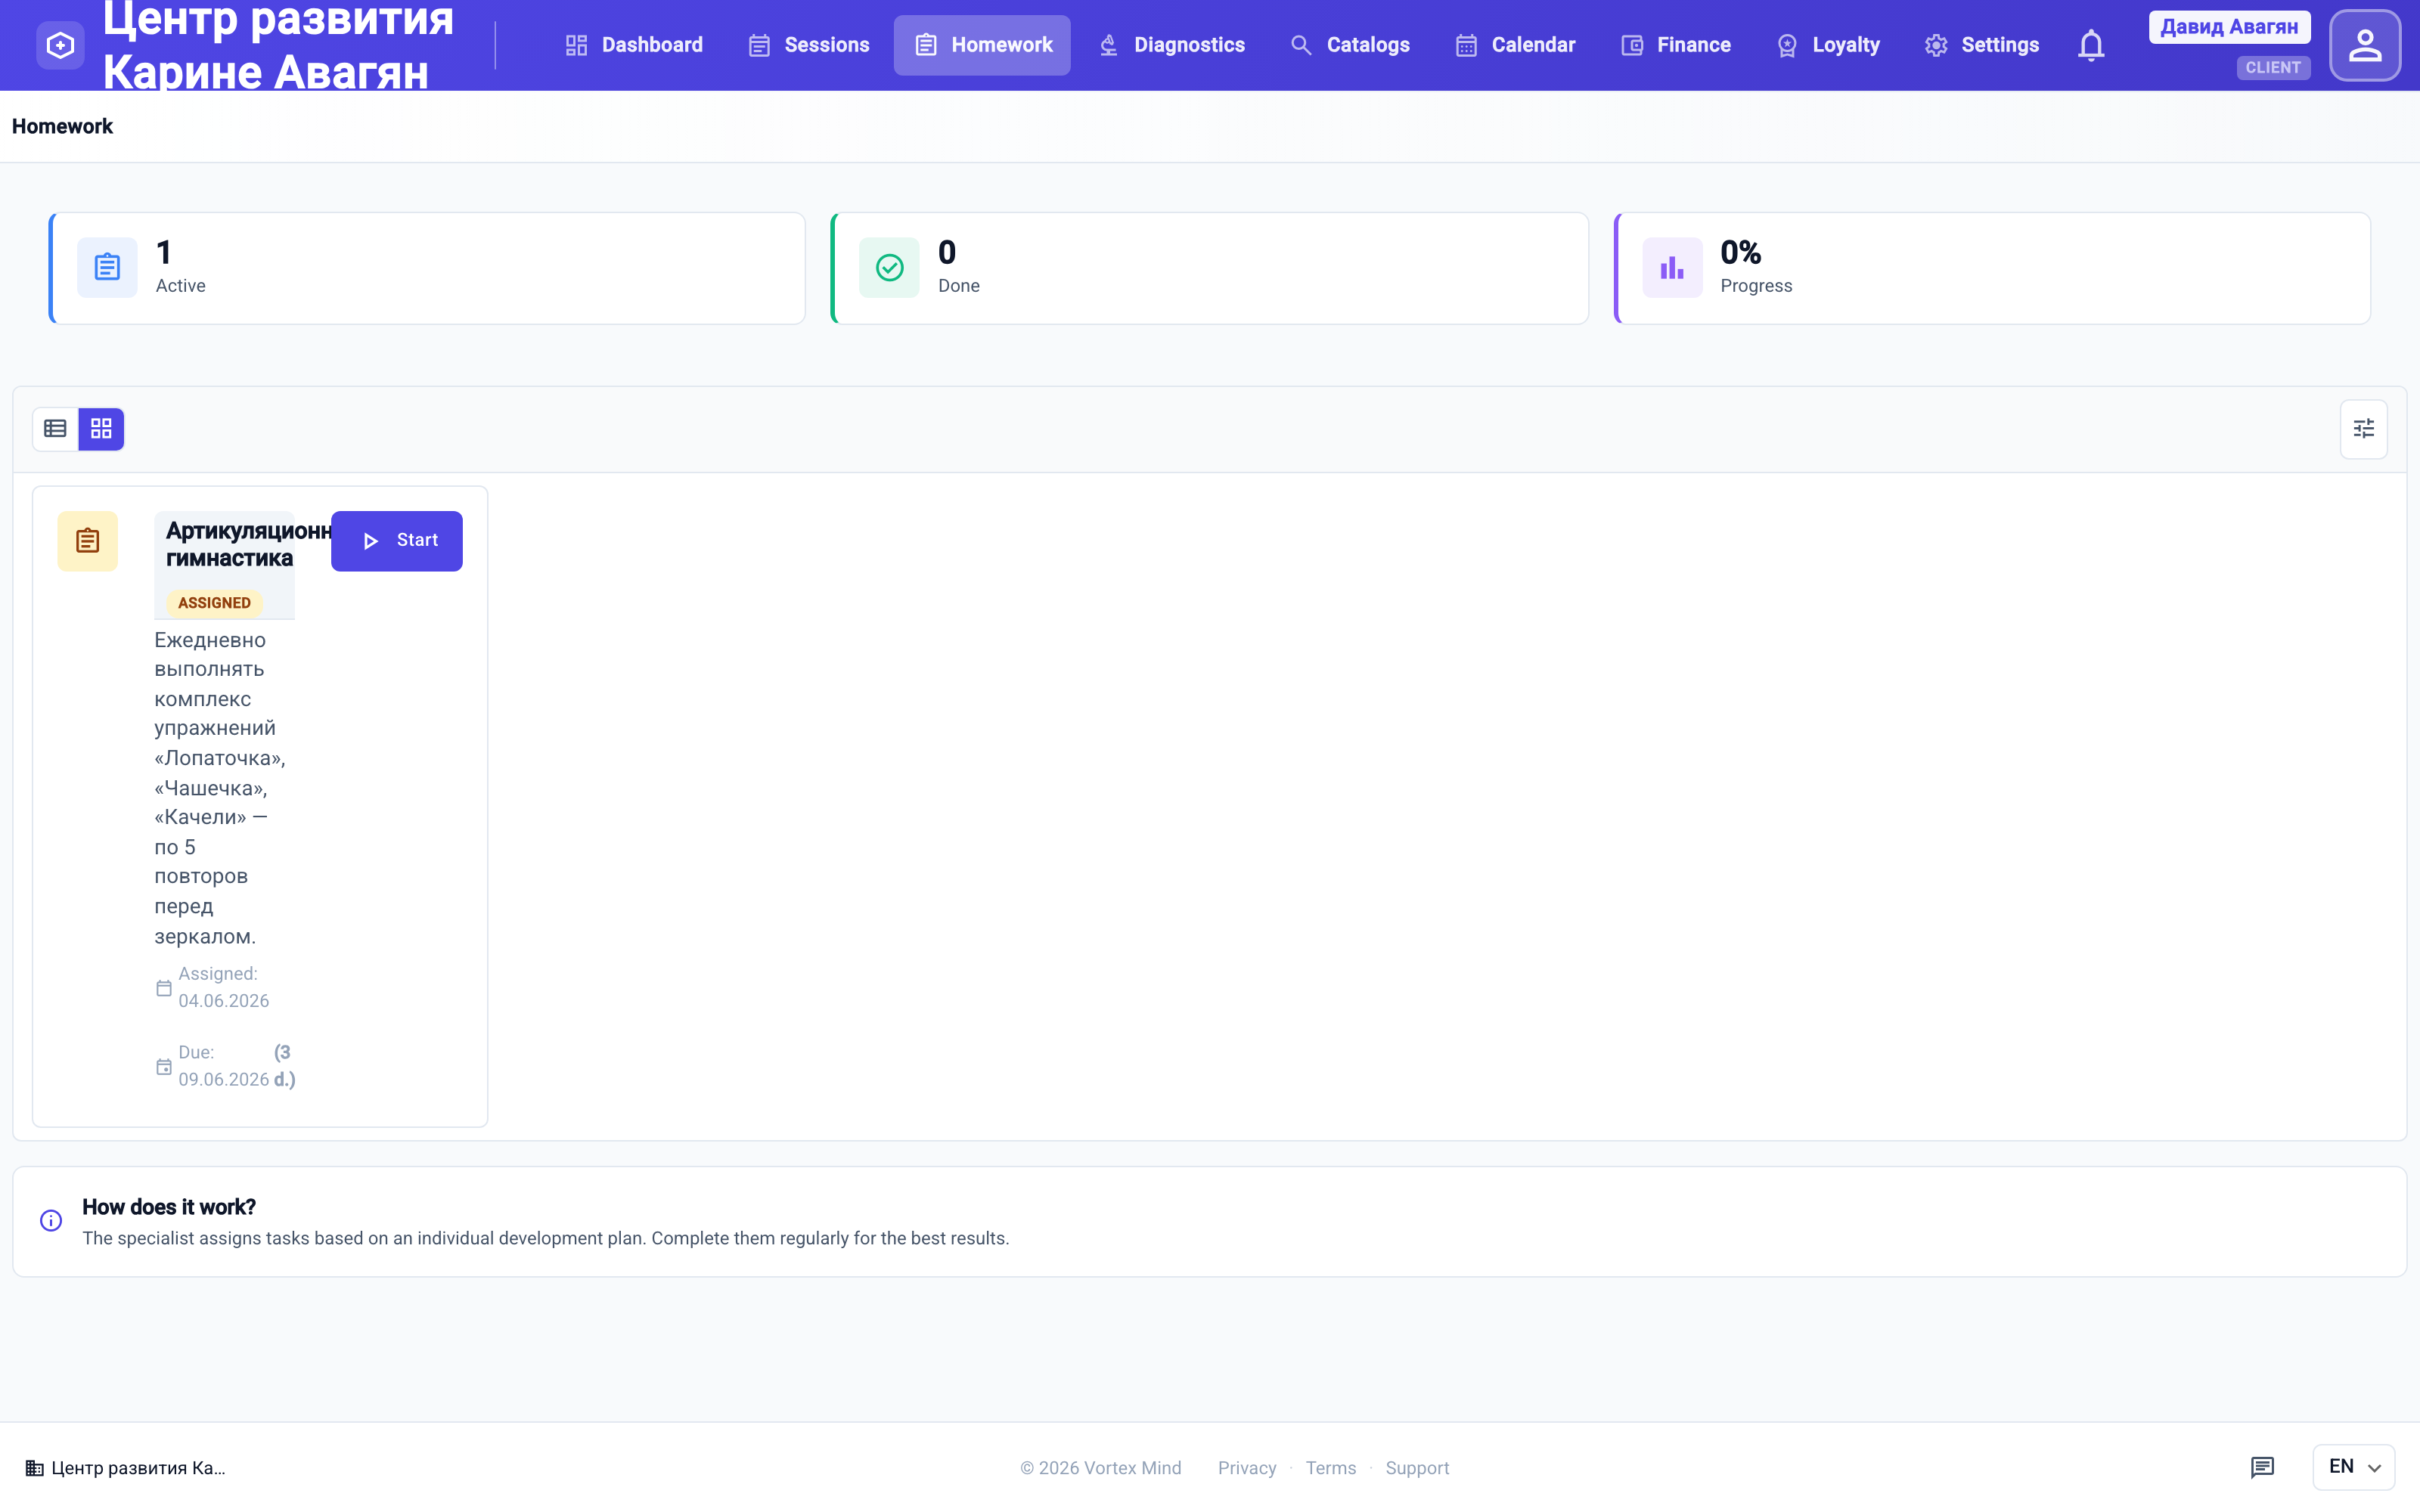This screenshot has height=1512, width=2420.
Task: Click the organization building icon in the footer
Action: [35, 1468]
